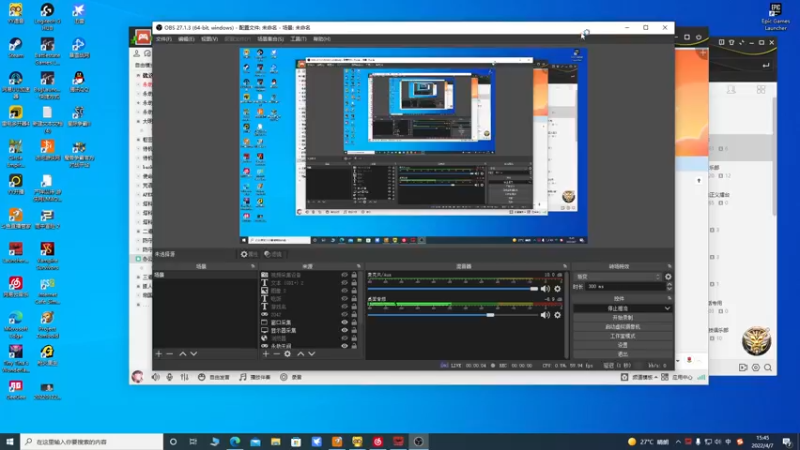
Task: Move the selected source up
Action: (x=301, y=354)
